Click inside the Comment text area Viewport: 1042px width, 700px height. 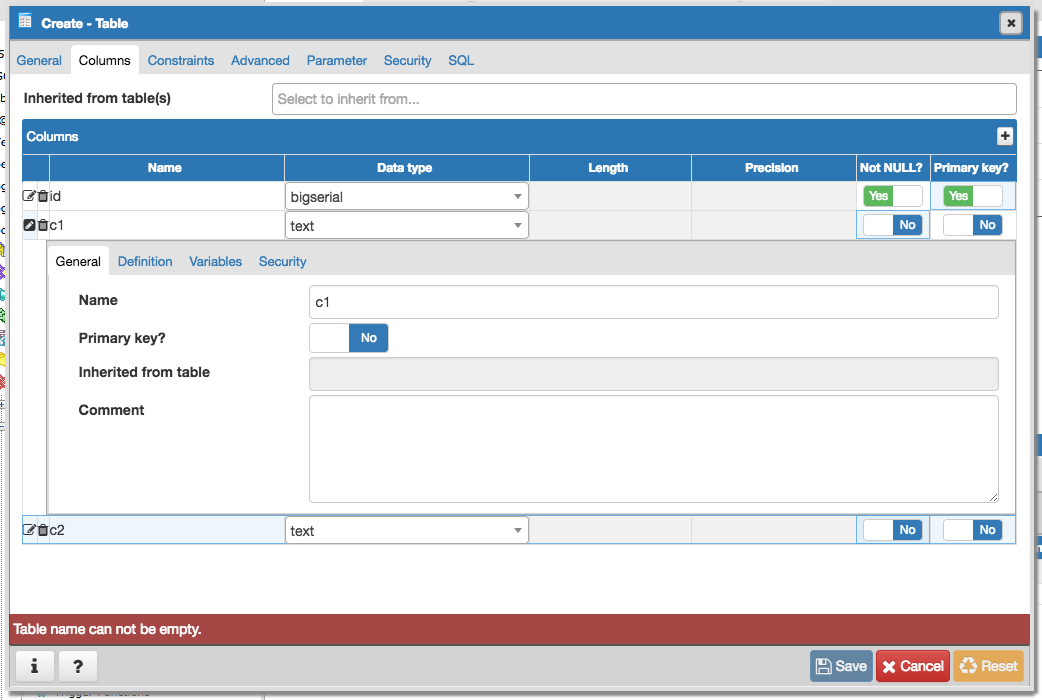653,448
